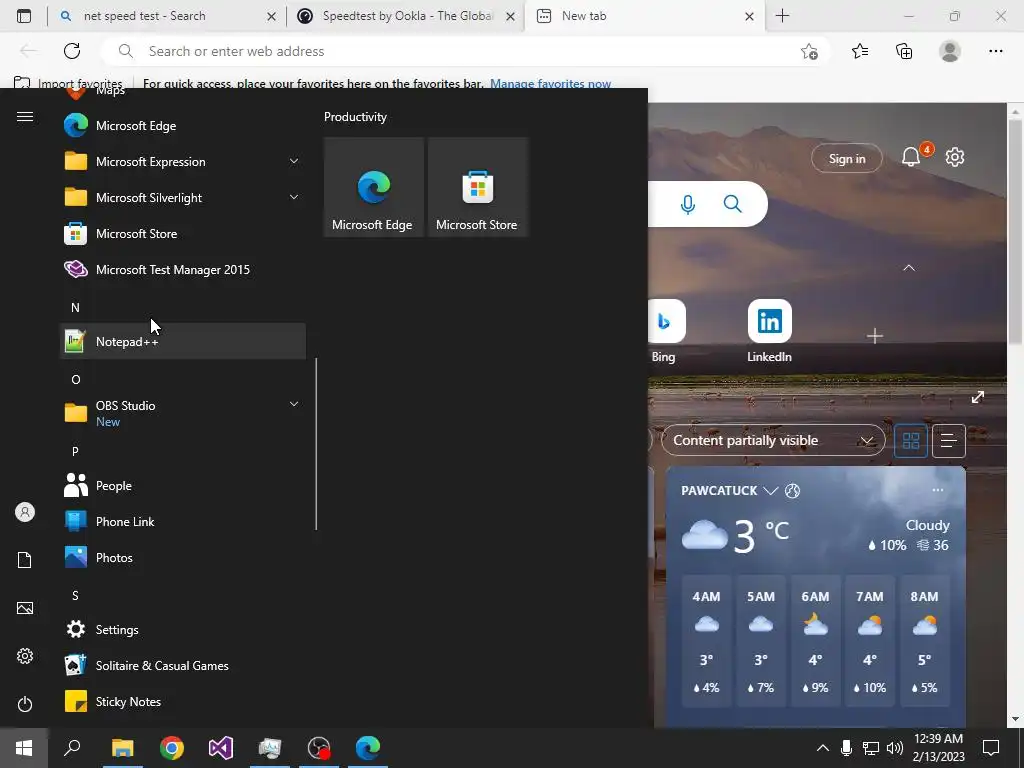Open the notifications bell
1024x768 pixels.
point(911,157)
